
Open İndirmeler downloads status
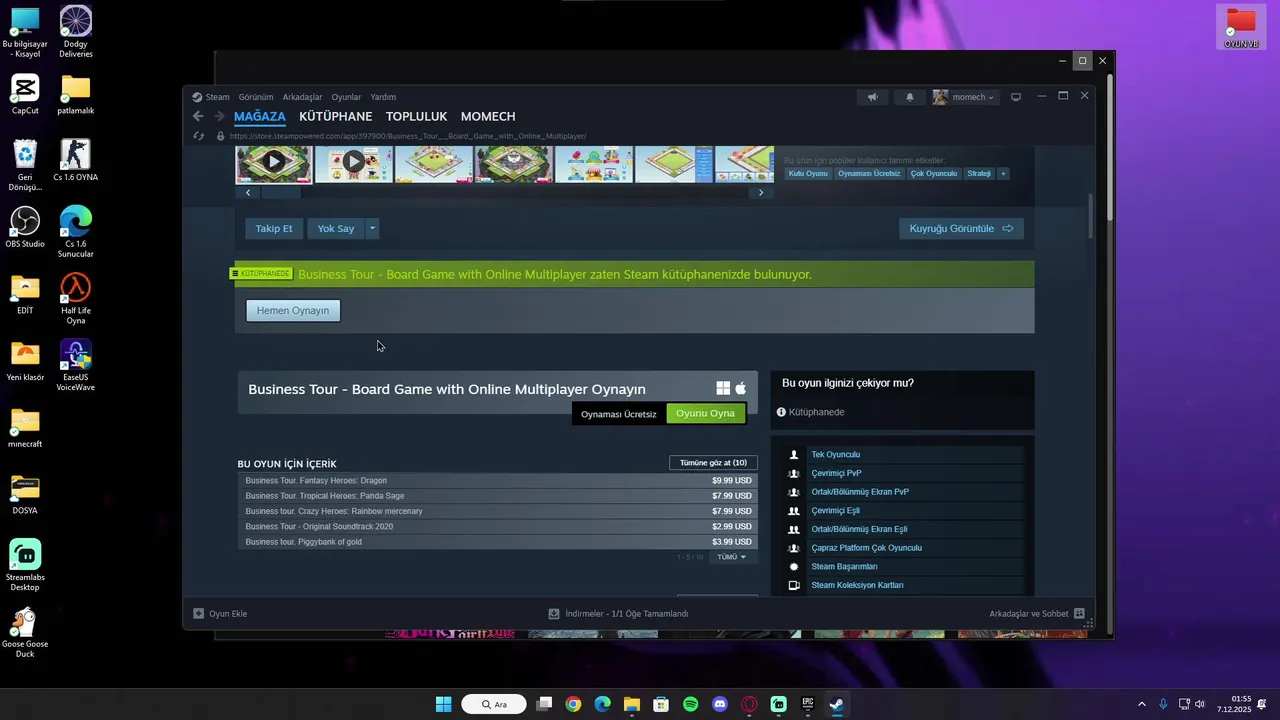coord(618,614)
